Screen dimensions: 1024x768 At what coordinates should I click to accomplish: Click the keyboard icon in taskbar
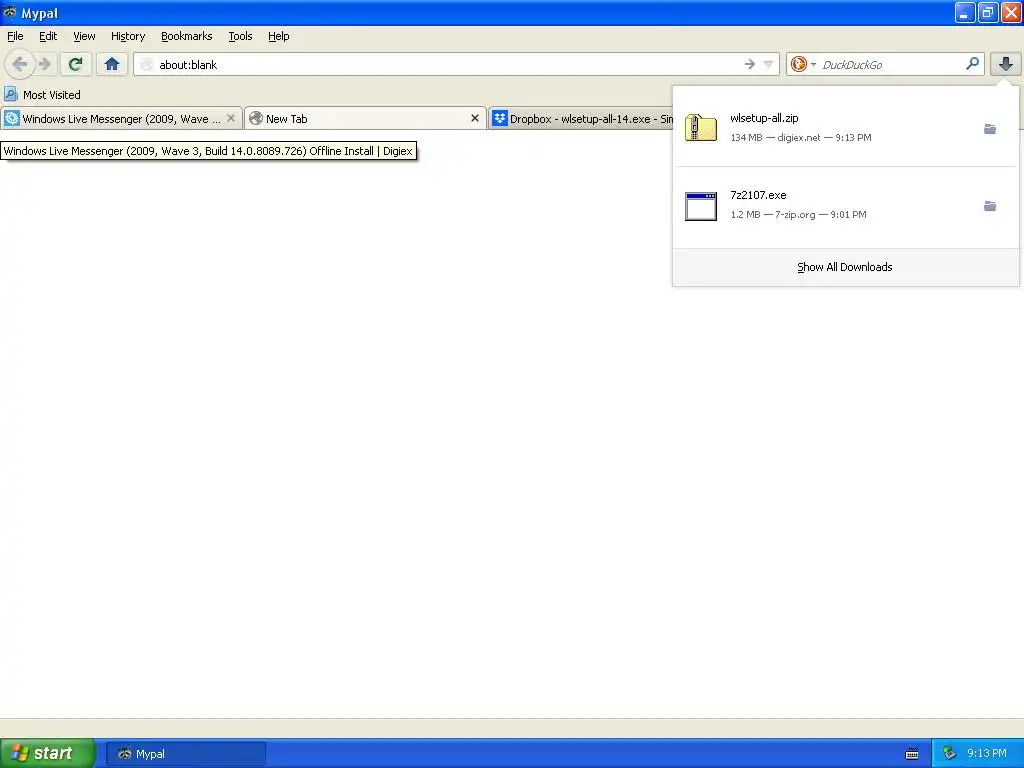pos(912,754)
